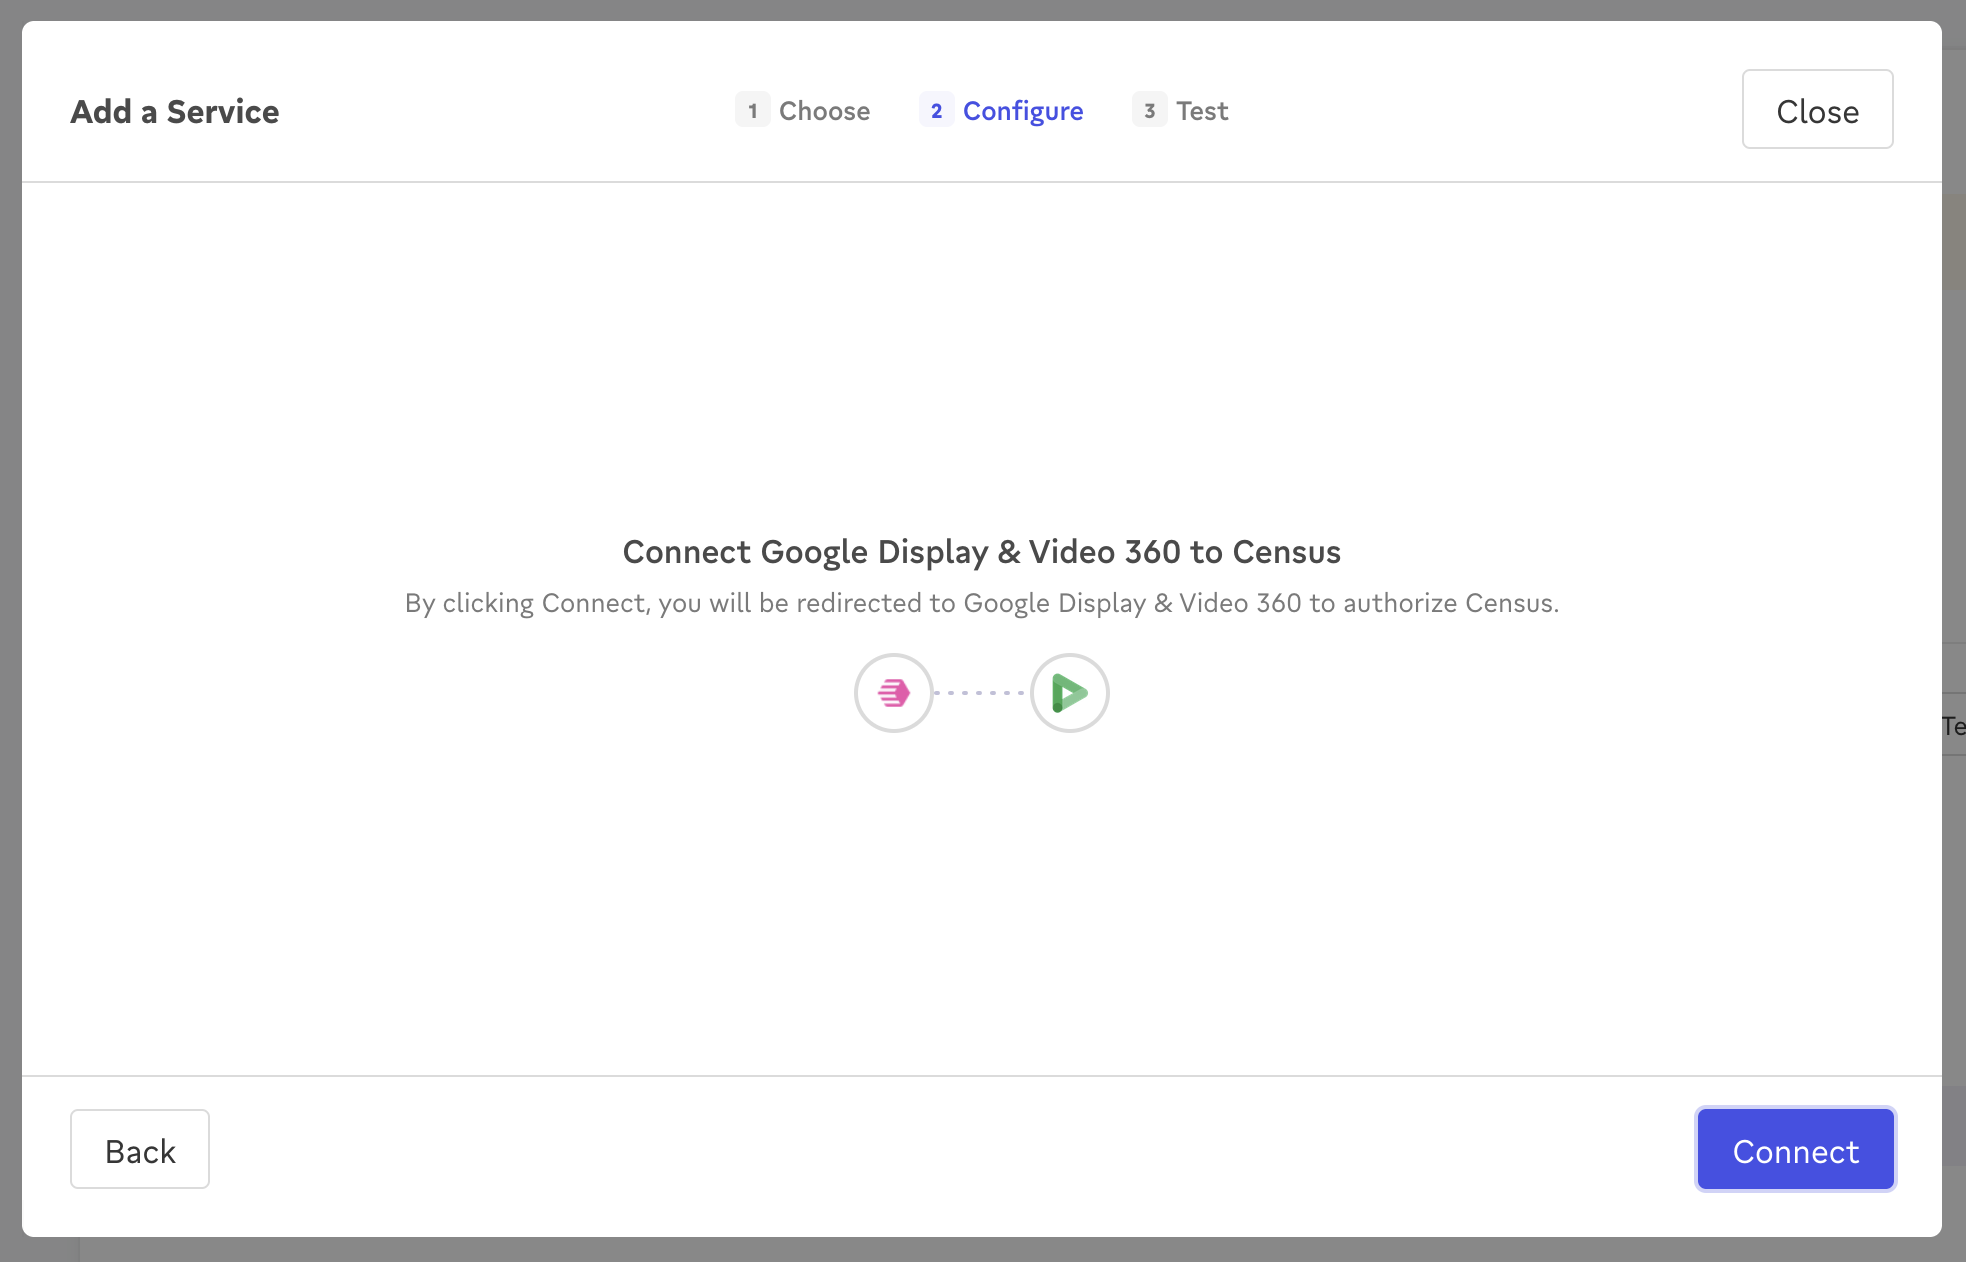Jump to the Test step
This screenshot has height=1262, width=1966.
coord(1201,111)
